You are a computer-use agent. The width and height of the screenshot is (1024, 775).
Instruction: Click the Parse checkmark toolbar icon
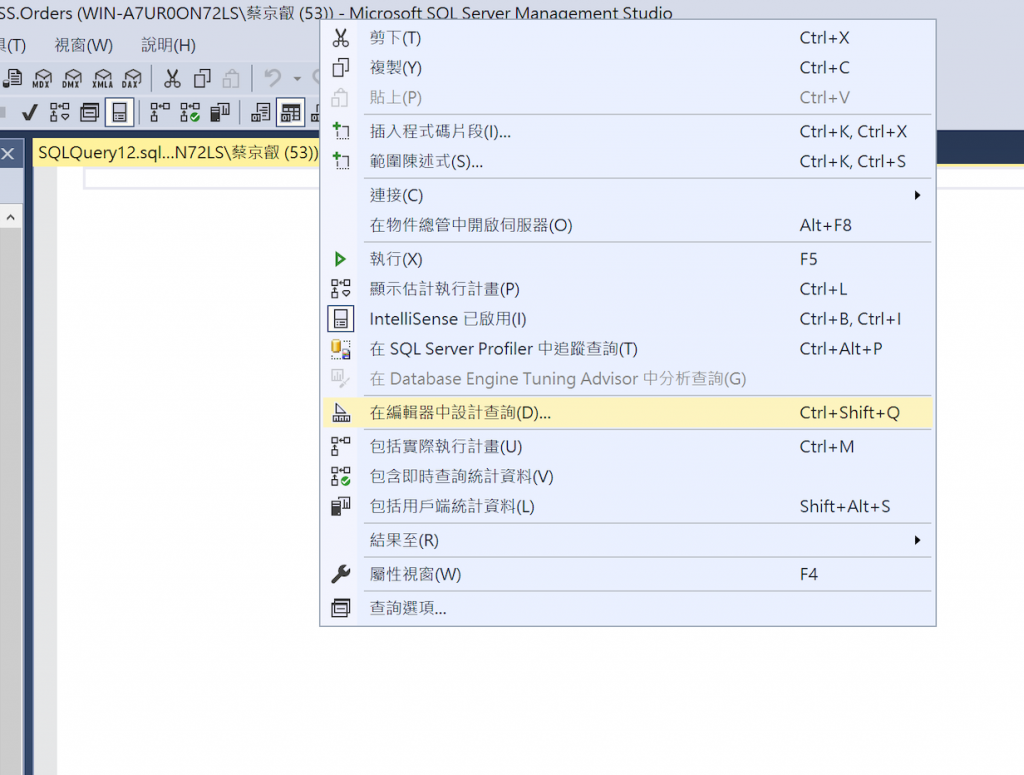(29, 112)
